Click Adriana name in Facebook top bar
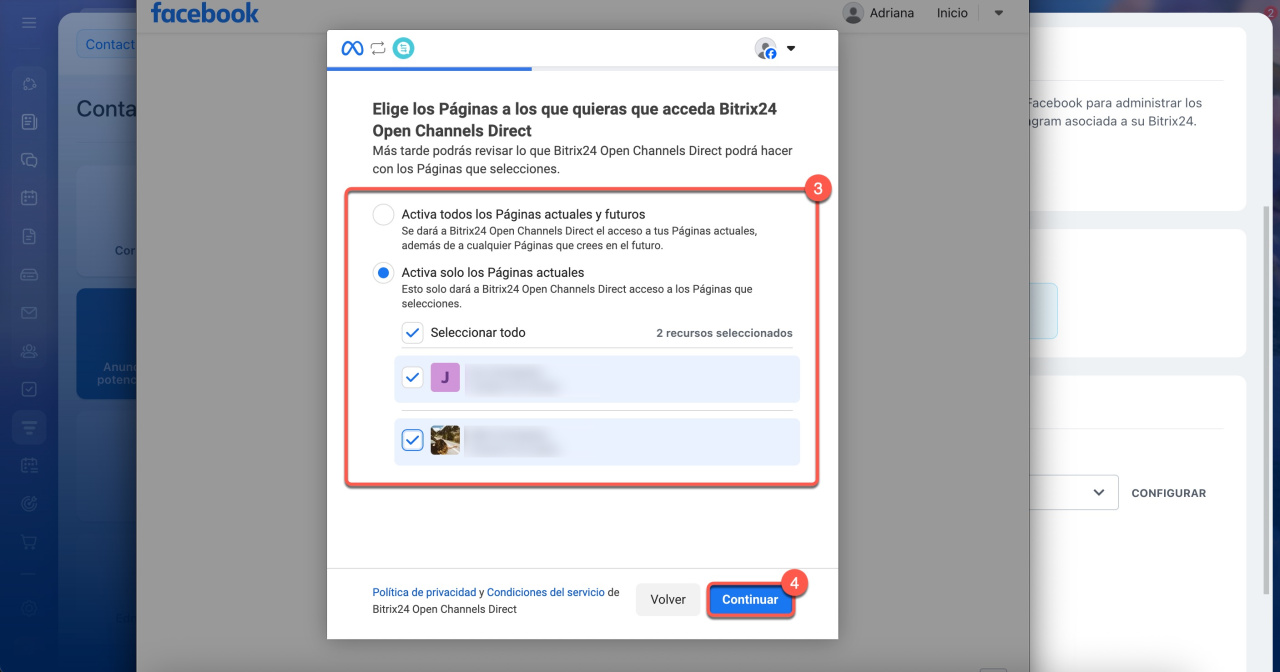This screenshot has height=672, width=1280. pos(893,13)
